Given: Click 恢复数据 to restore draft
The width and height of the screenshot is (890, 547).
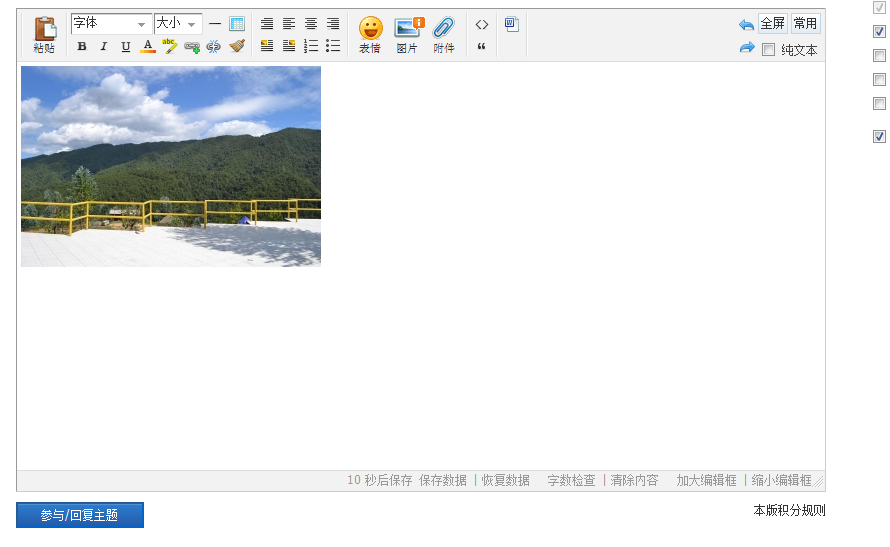Looking at the screenshot, I should pos(506,481).
